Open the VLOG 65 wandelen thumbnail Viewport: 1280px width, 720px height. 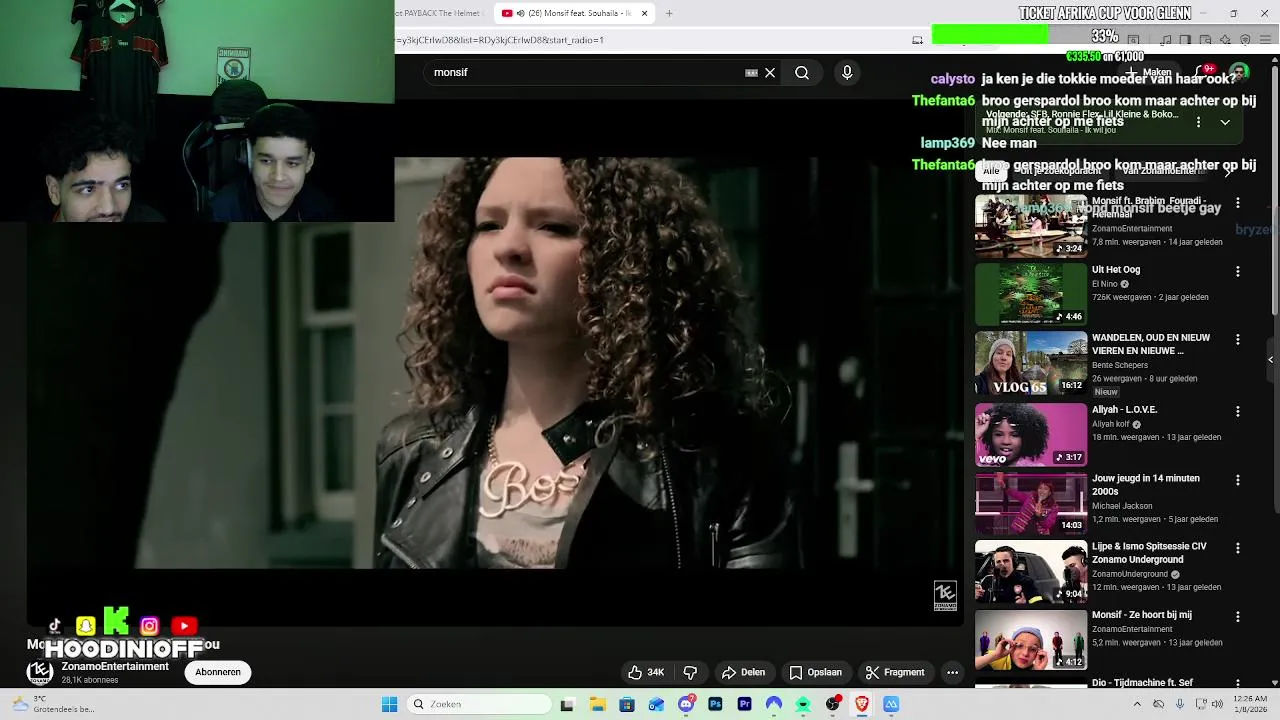tap(1031, 363)
